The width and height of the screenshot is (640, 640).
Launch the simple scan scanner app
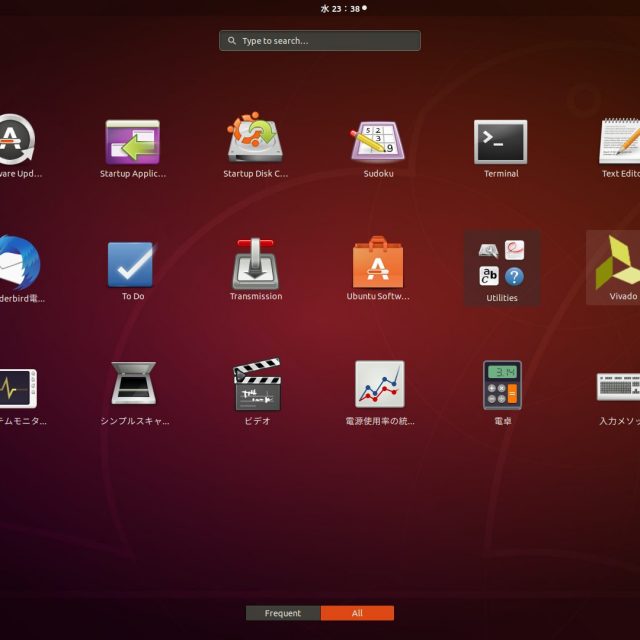pos(133,386)
